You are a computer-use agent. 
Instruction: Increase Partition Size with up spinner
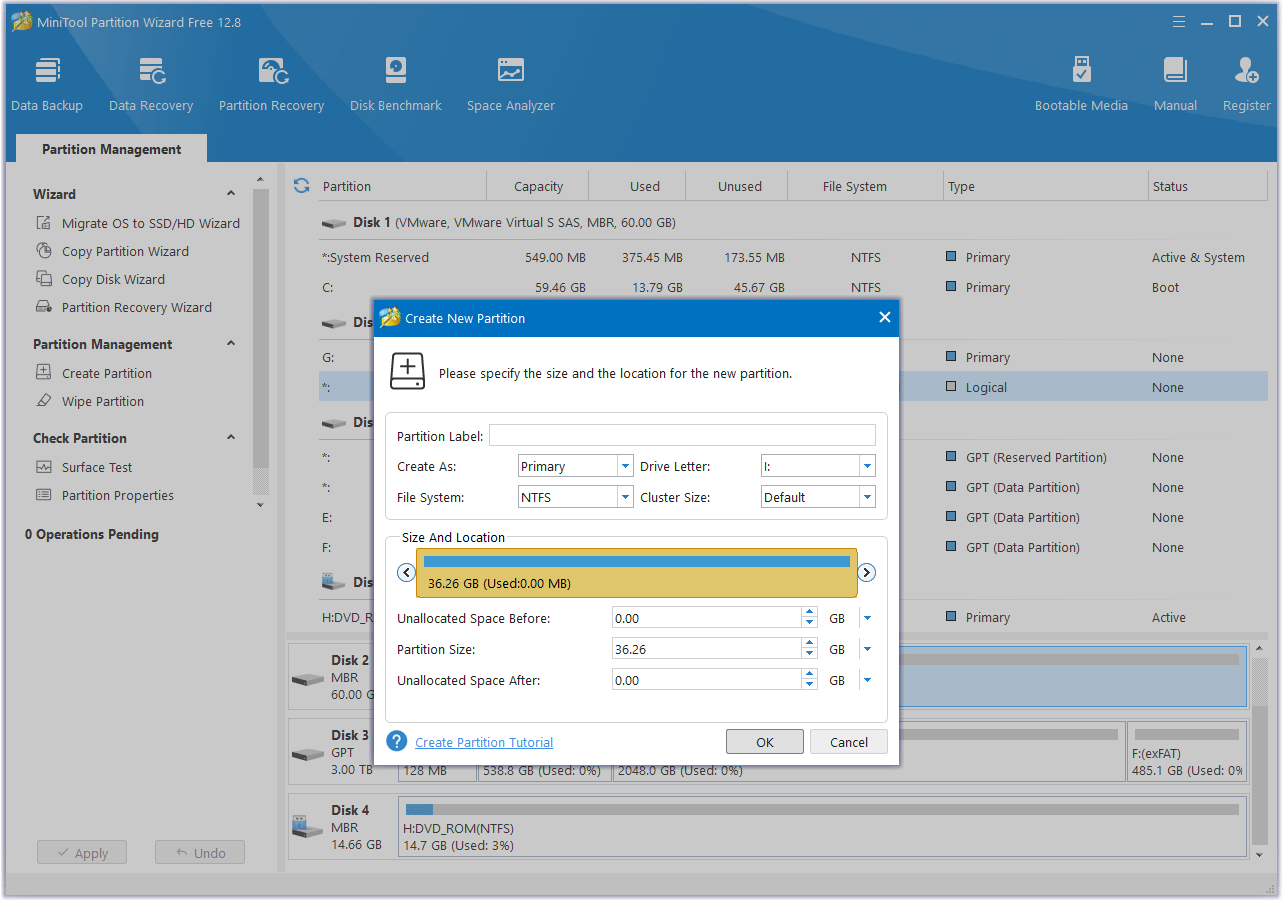tap(810, 644)
